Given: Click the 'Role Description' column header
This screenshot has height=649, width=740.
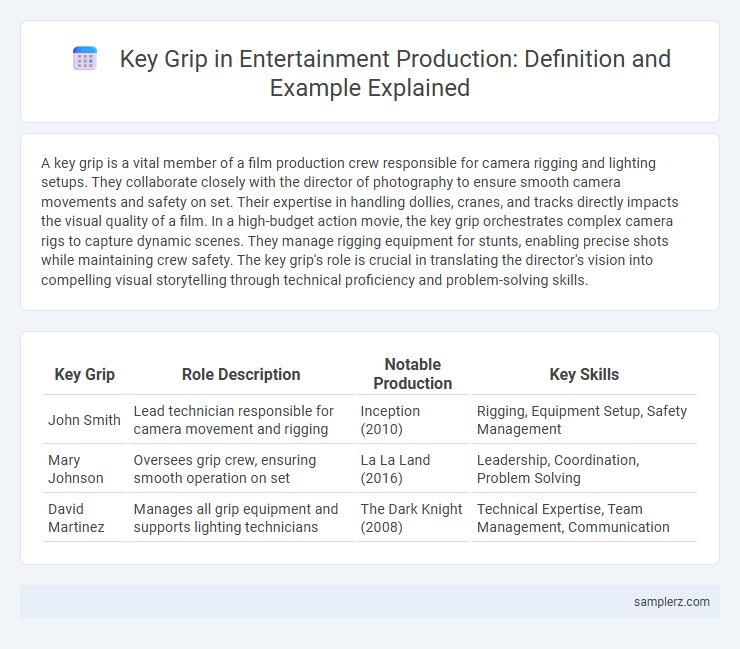Looking at the screenshot, I should click(x=241, y=374).
